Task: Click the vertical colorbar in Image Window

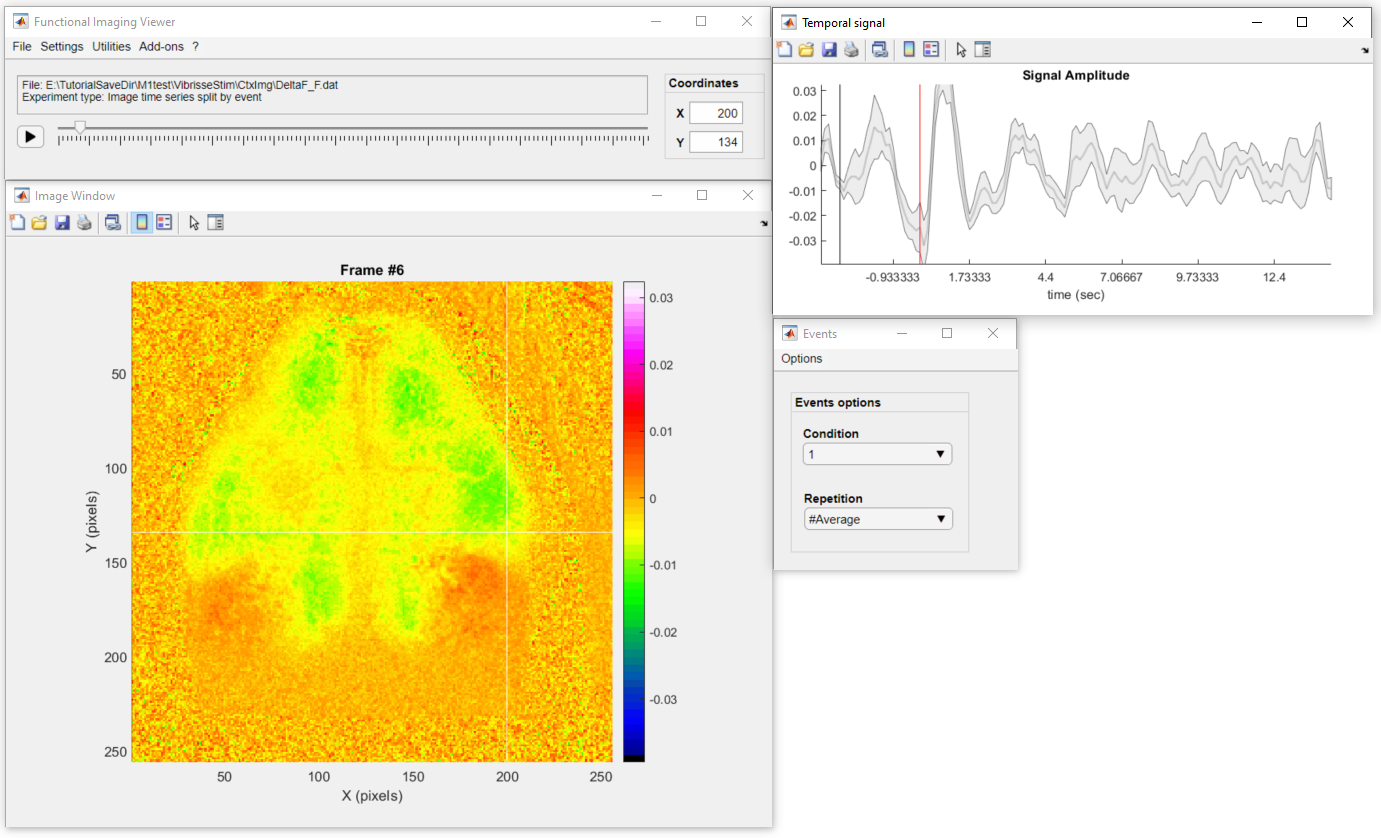Action: click(x=634, y=521)
